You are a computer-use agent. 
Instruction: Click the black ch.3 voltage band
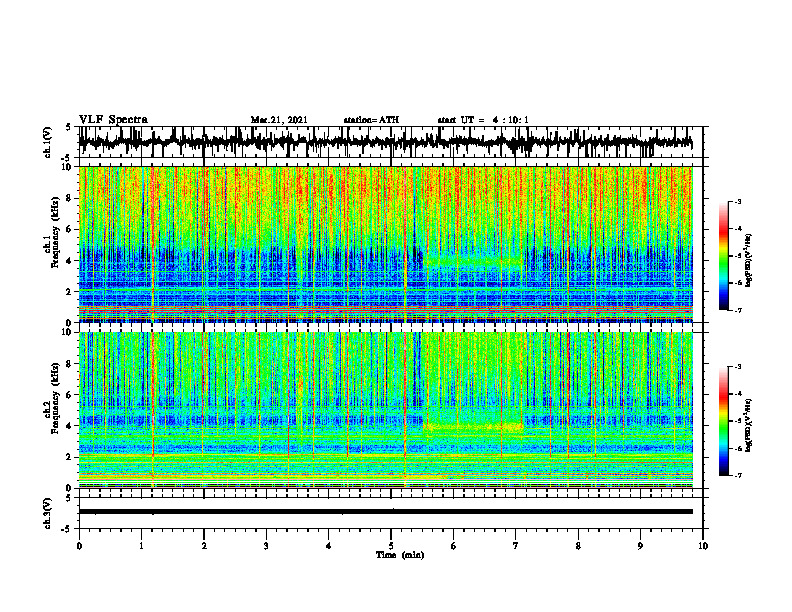[x=385, y=512]
